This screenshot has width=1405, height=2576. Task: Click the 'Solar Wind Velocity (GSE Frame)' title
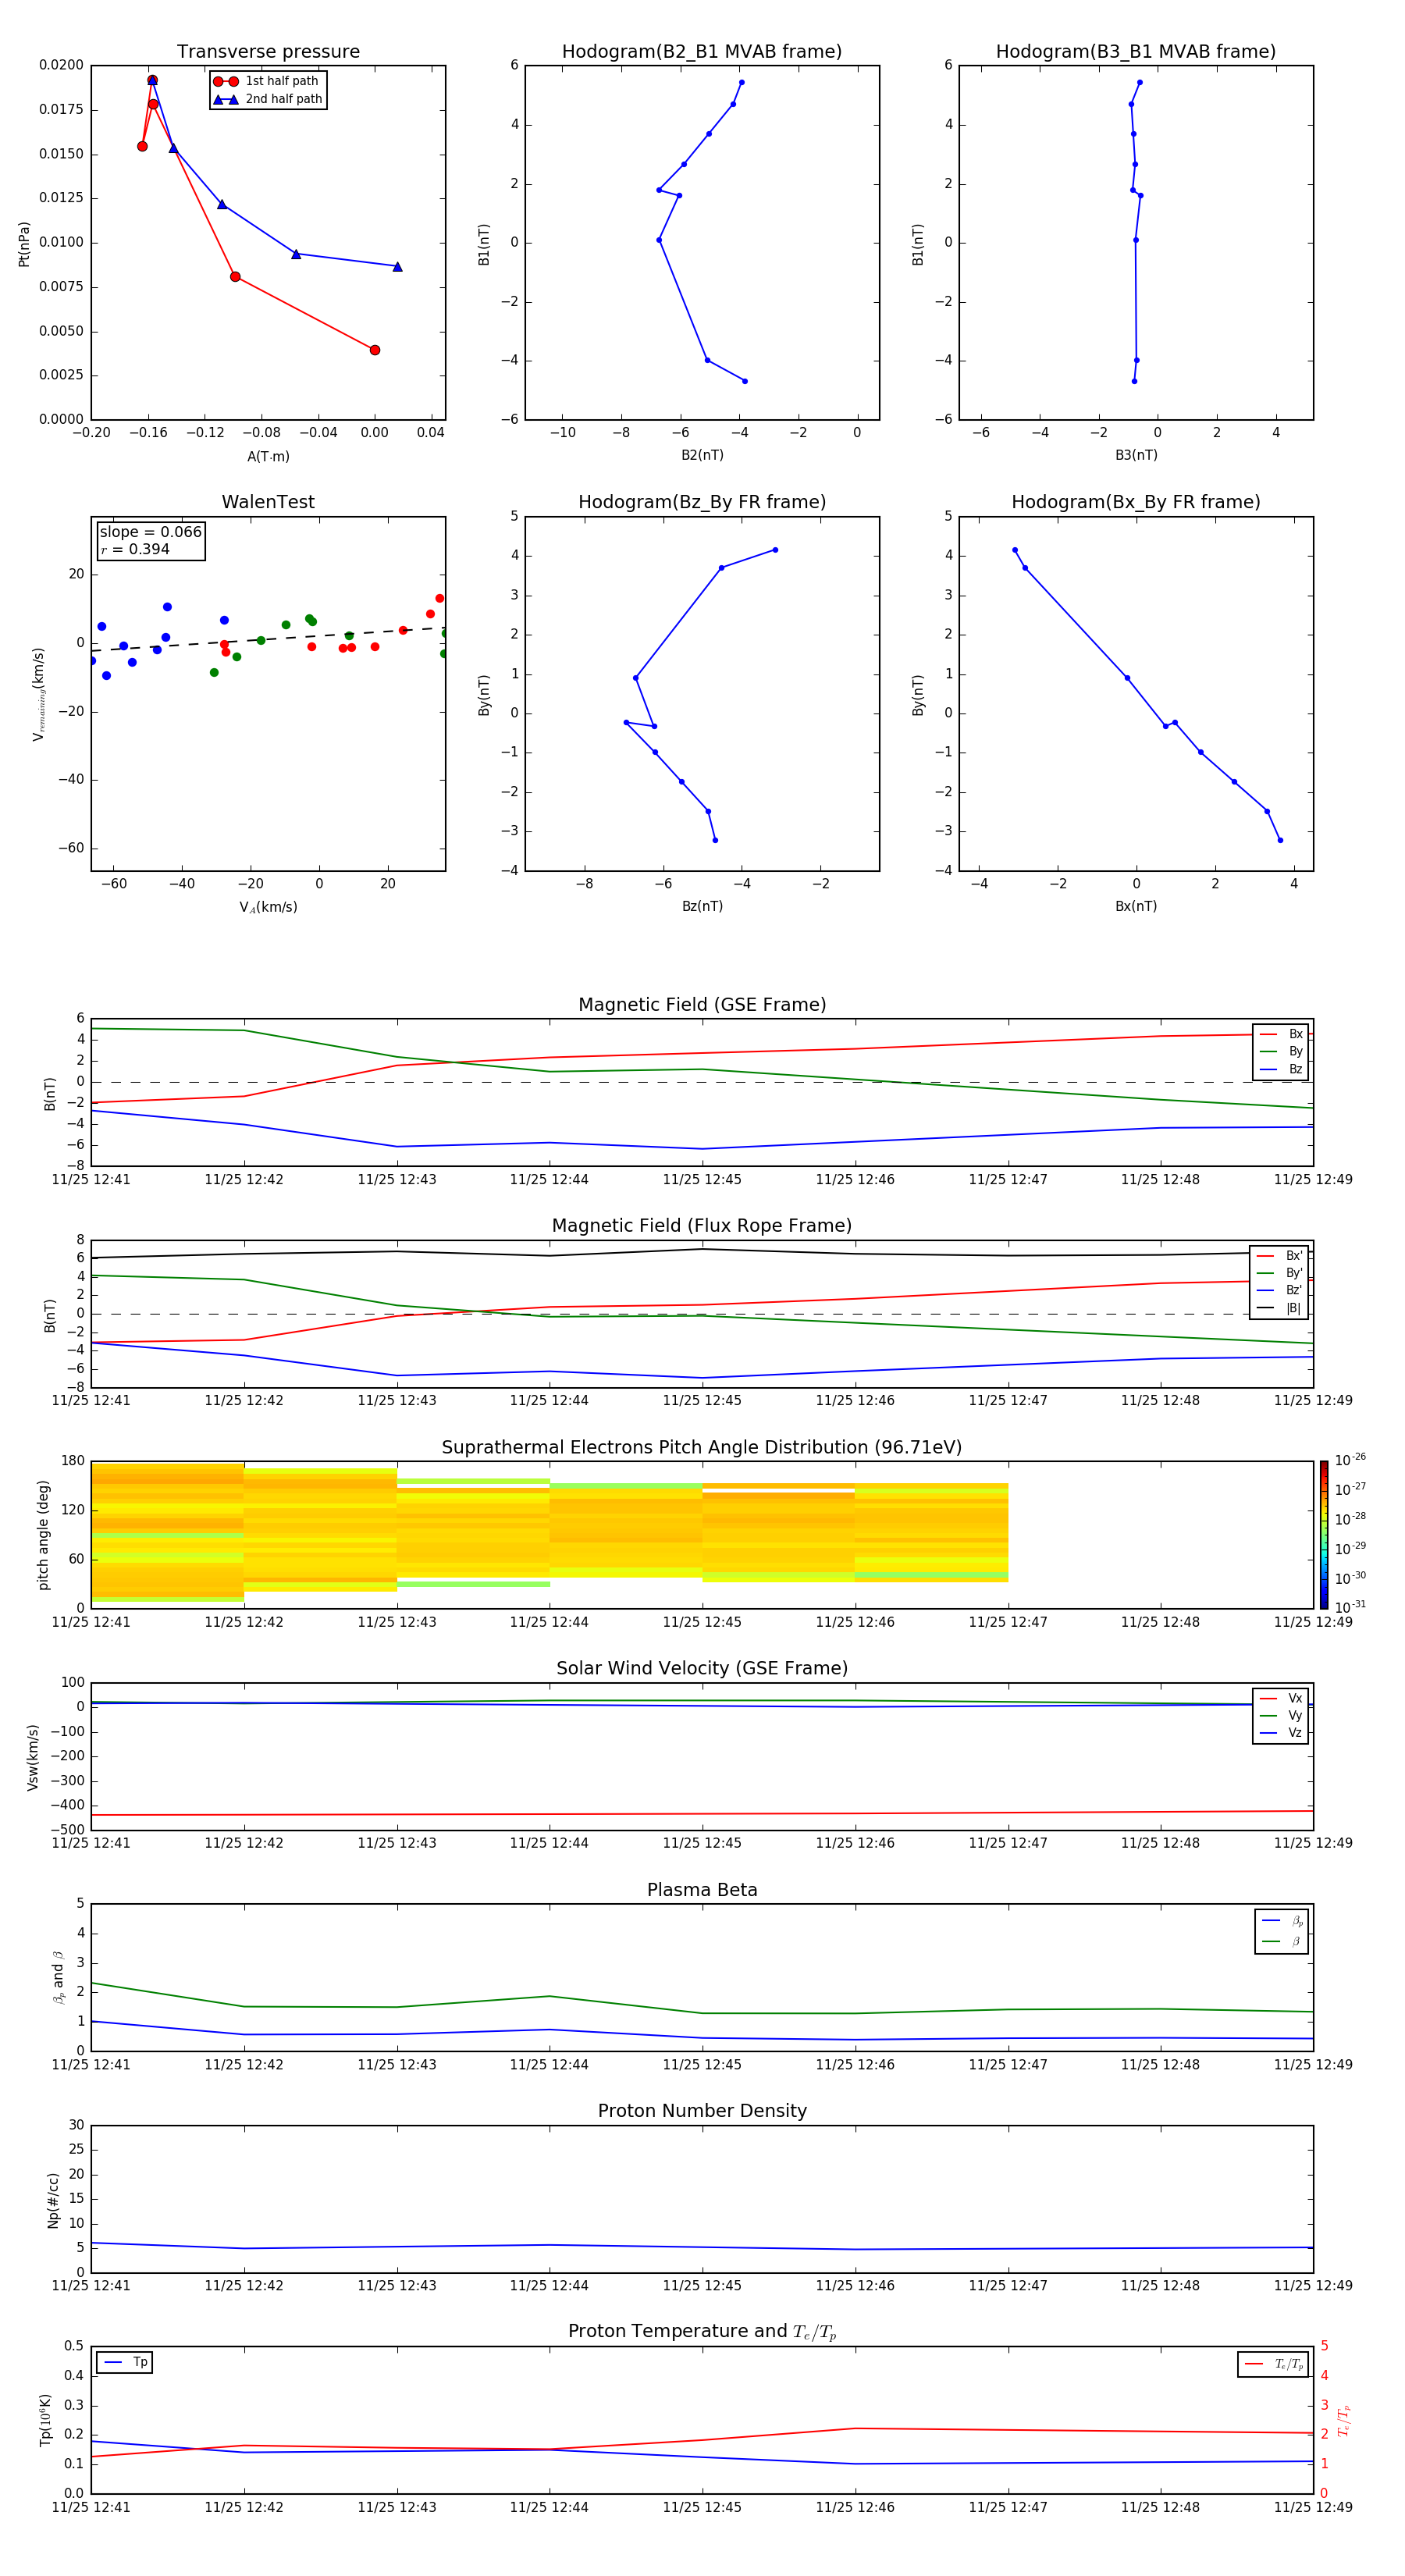[x=702, y=1669]
